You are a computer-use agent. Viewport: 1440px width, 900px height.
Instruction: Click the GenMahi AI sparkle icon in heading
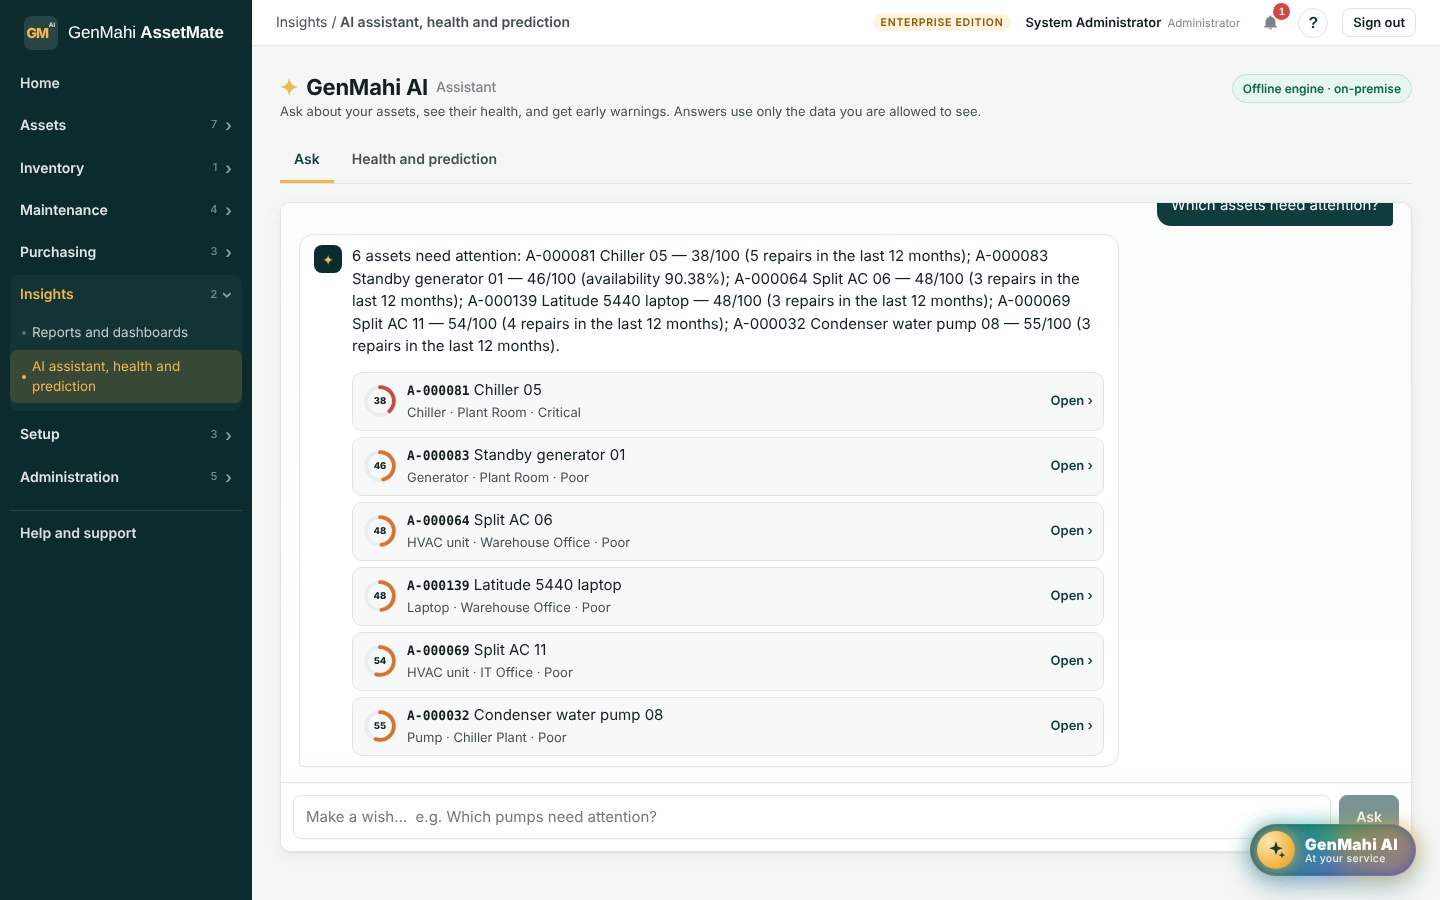[x=289, y=87]
